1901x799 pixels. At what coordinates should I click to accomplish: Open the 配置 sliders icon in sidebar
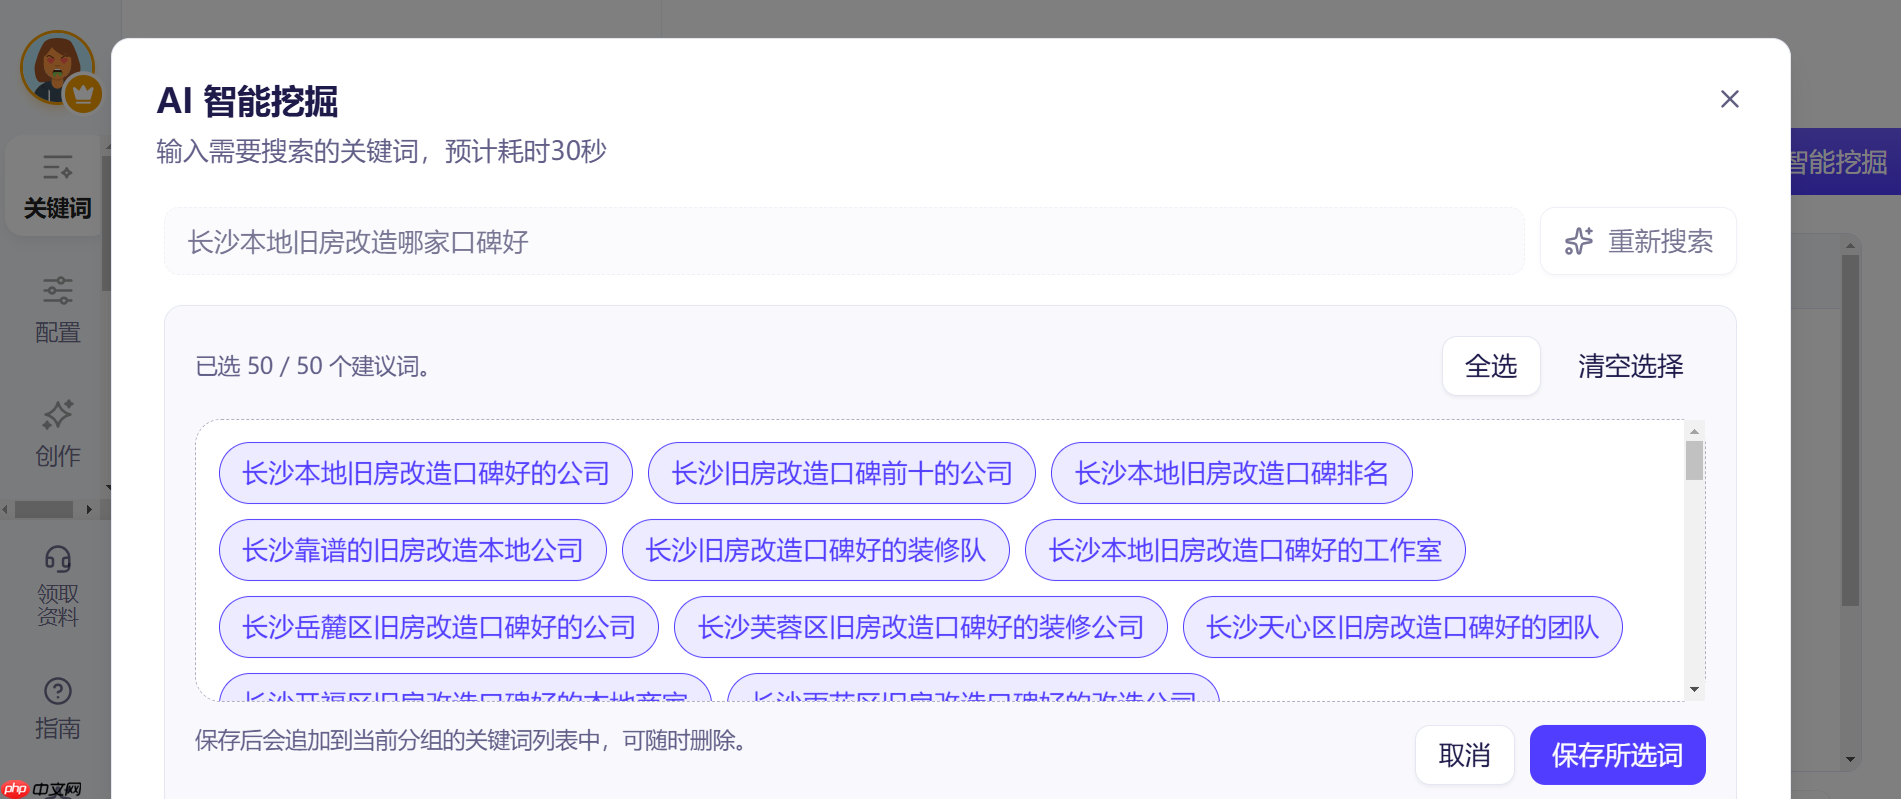tap(57, 290)
